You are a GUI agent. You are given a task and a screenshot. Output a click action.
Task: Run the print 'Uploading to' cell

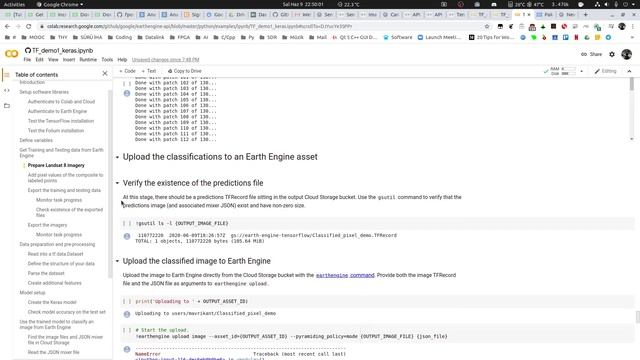(127, 301)
